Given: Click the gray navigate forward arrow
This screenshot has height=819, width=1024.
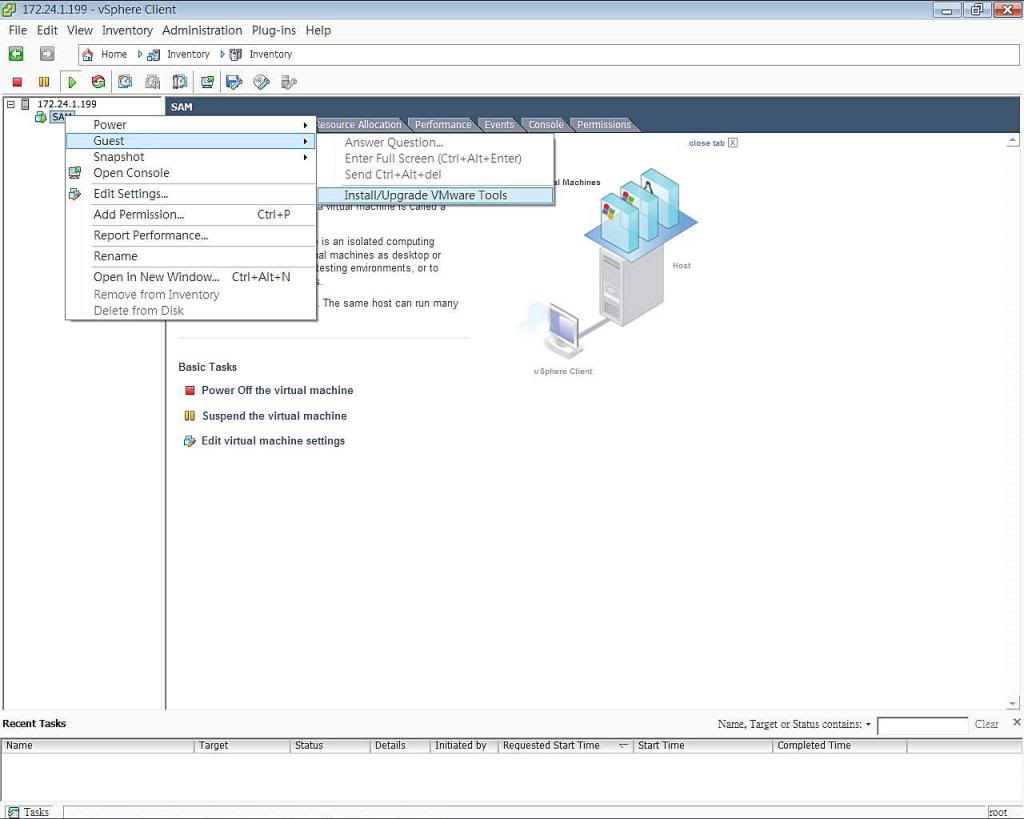Looking at the screenshot, I should (47, 54).
